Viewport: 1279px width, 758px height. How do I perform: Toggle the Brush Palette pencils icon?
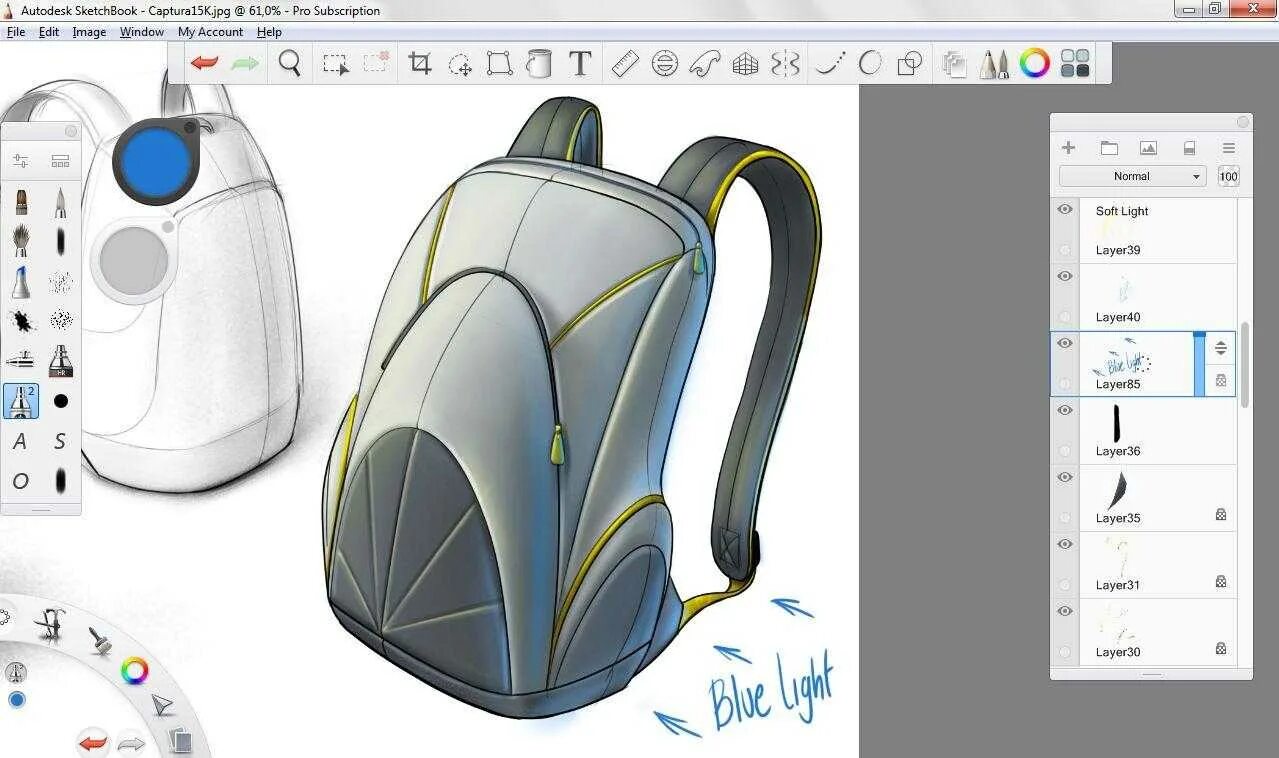point(994,64)
